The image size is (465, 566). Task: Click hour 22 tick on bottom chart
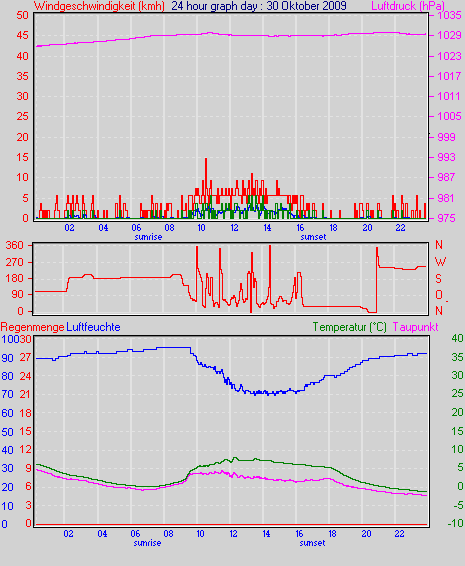(399, 534)
